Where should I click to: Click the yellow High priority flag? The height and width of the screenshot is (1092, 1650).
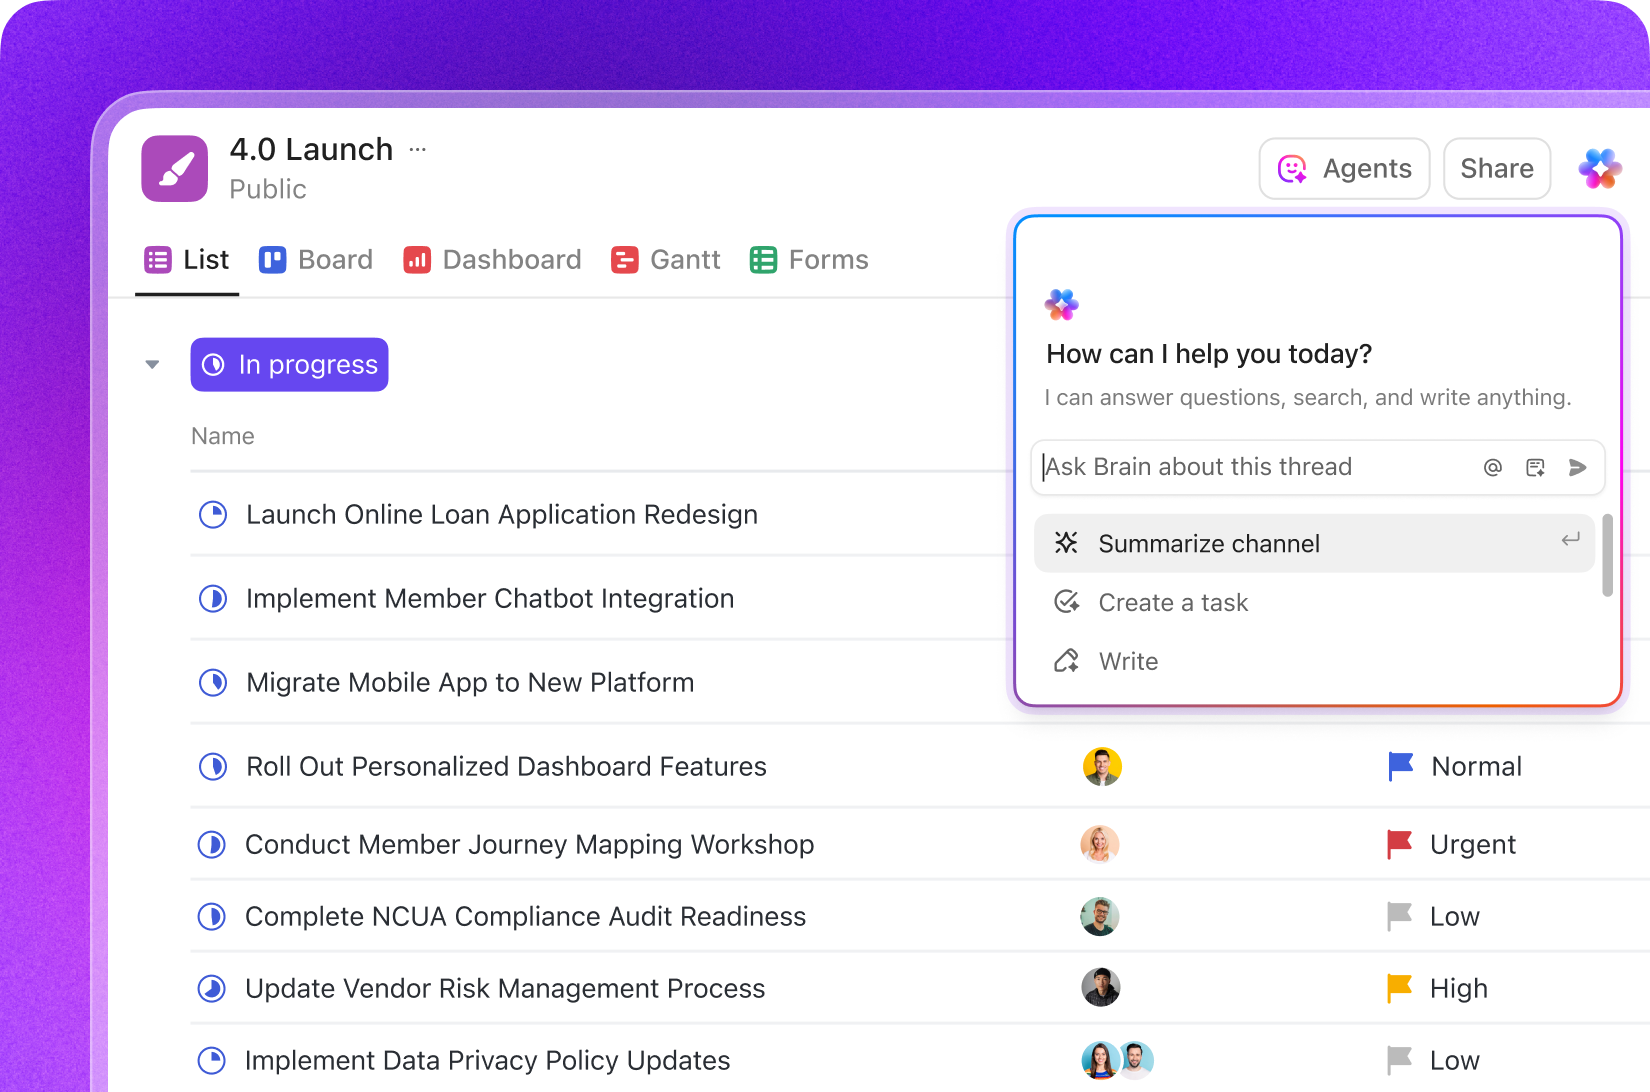[1399, 989]
